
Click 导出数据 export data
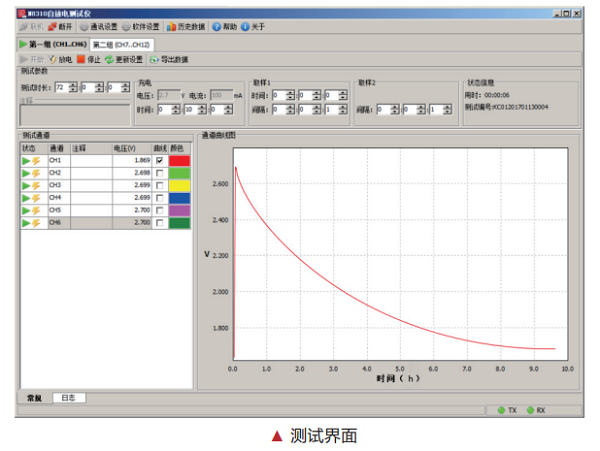(x=168, y=59)
